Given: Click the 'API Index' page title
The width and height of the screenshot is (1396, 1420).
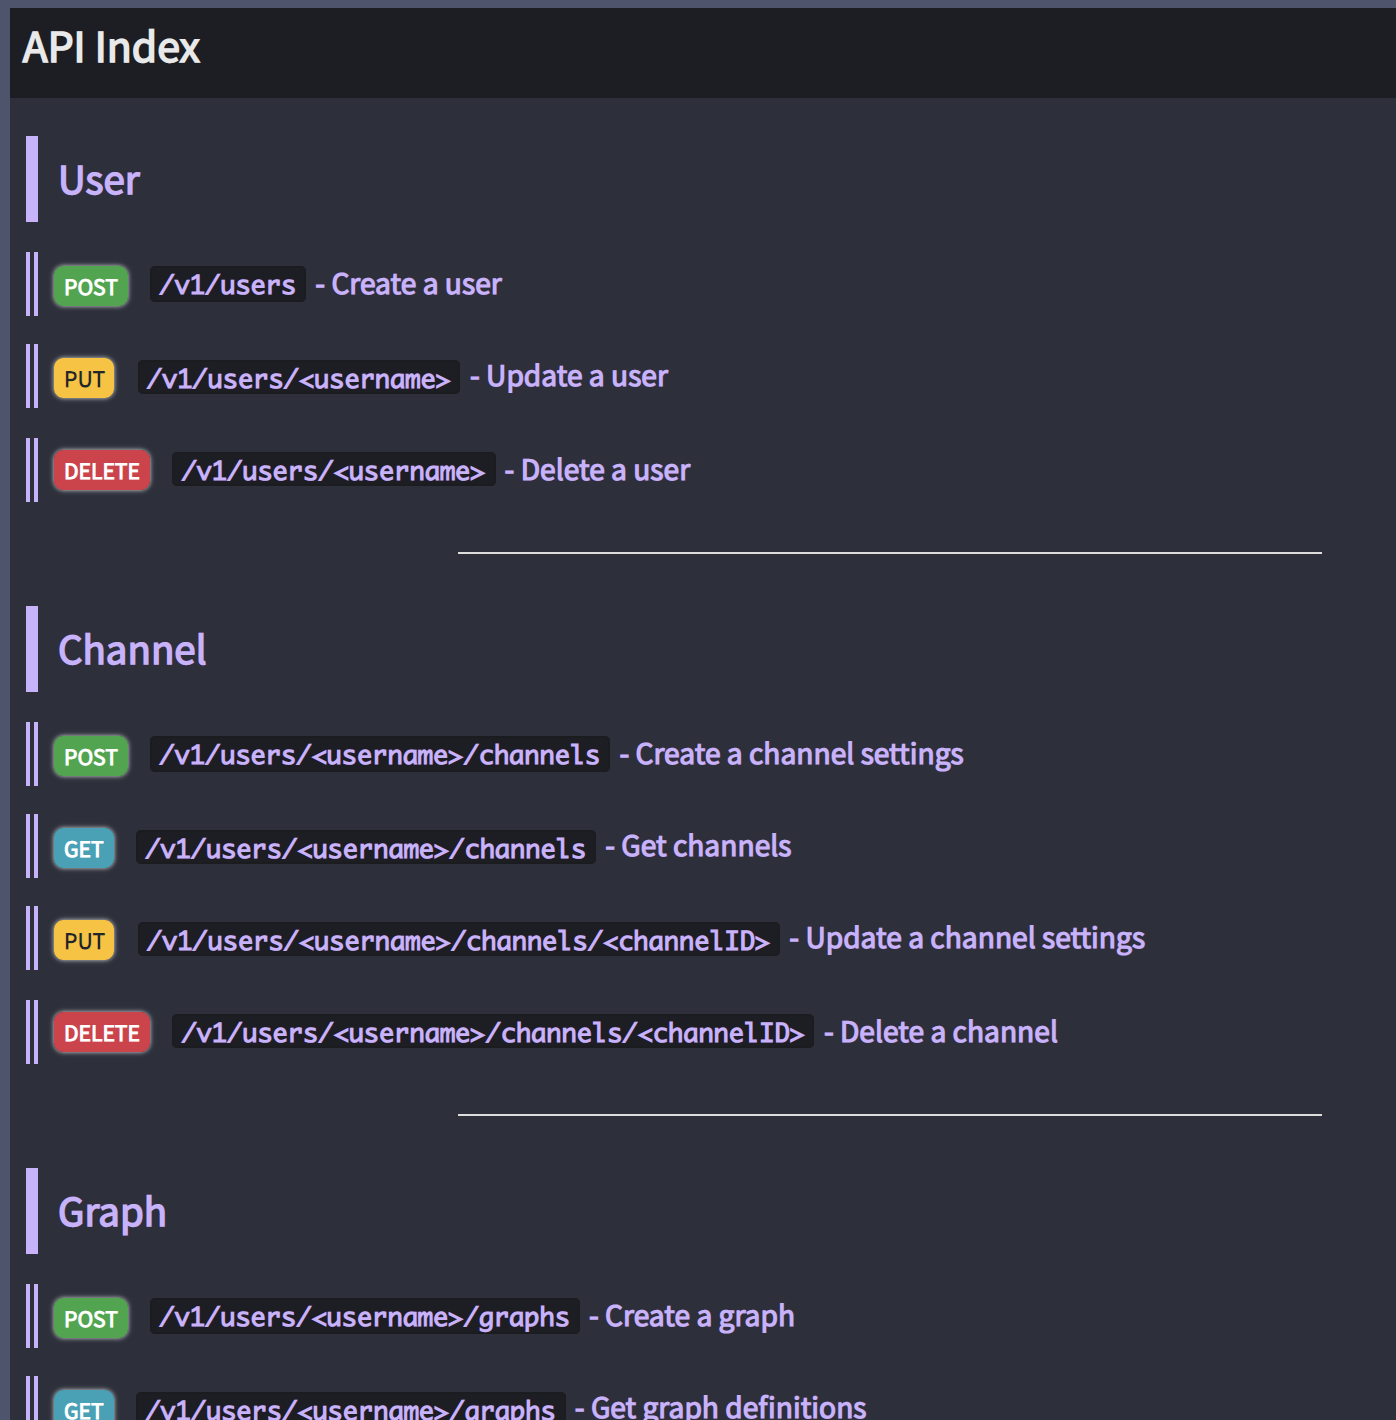Looking at the screenshot, I should pyautogui.click(x=111, y=48).
